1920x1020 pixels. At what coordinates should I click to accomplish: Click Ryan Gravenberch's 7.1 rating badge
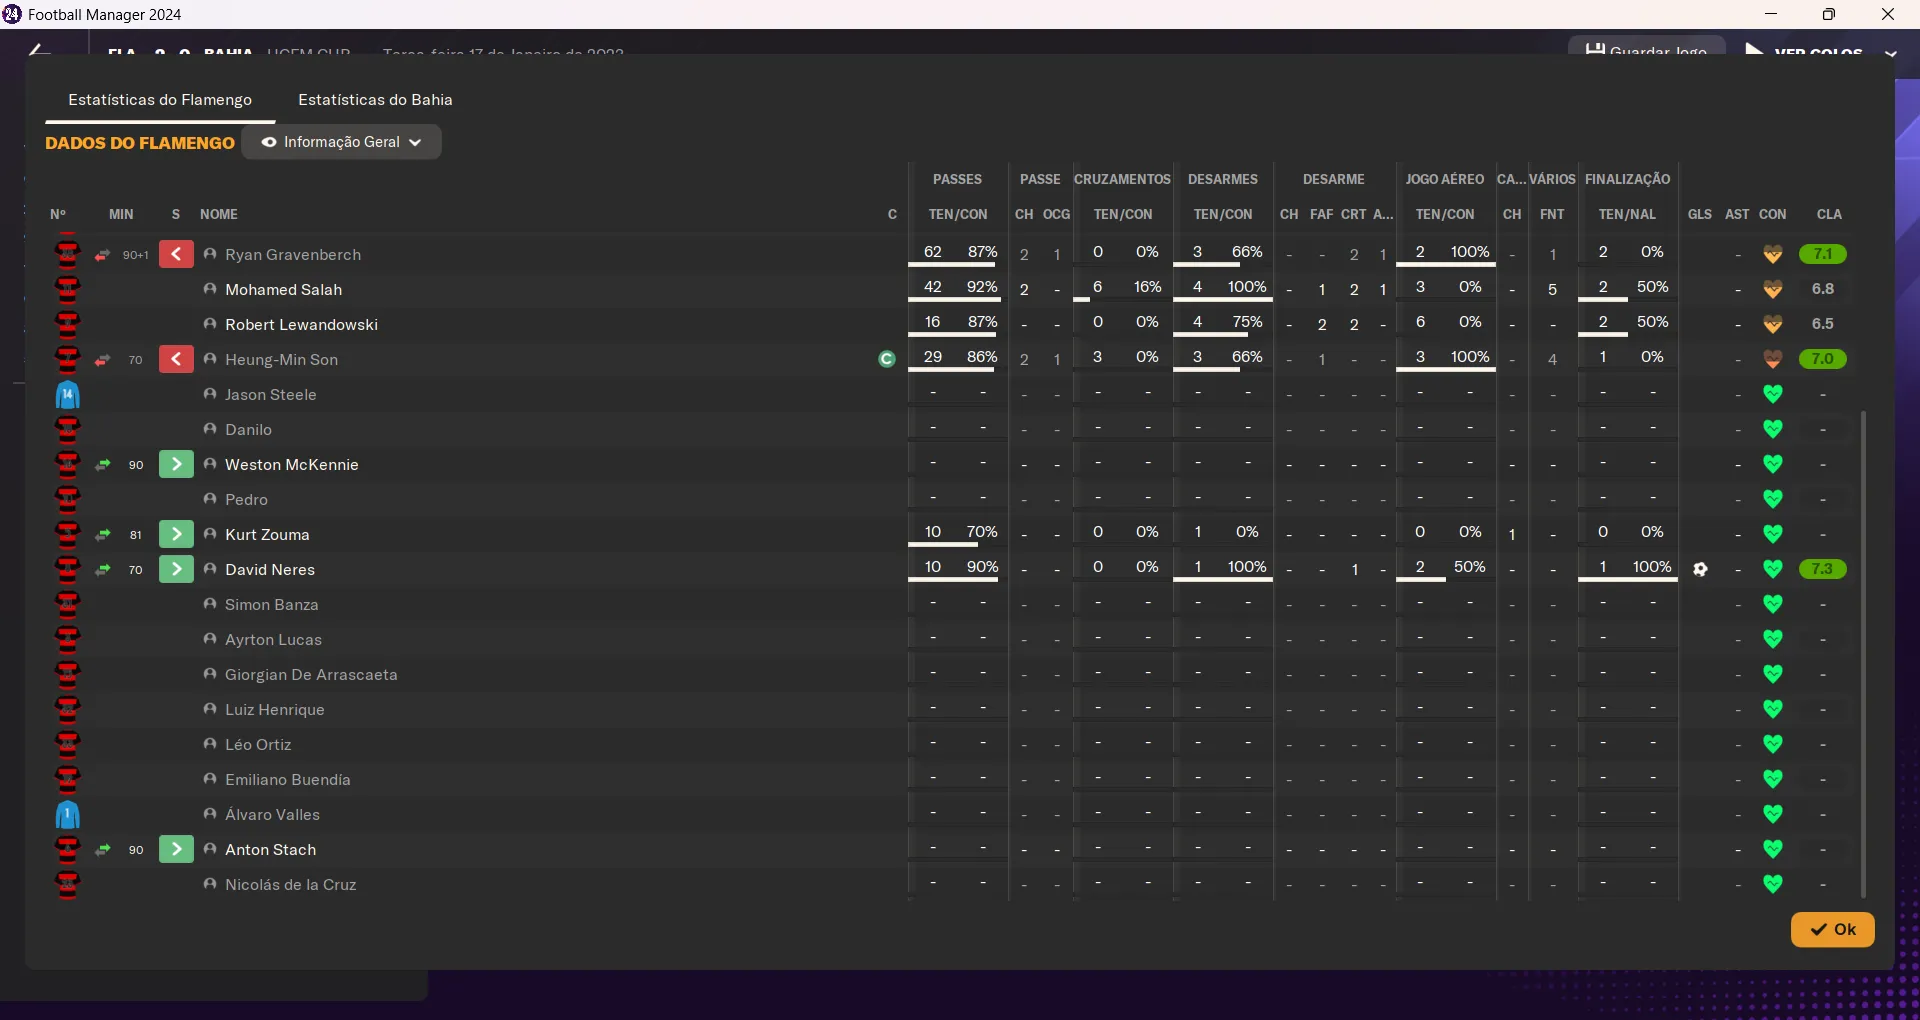(x=1823, y=254)
